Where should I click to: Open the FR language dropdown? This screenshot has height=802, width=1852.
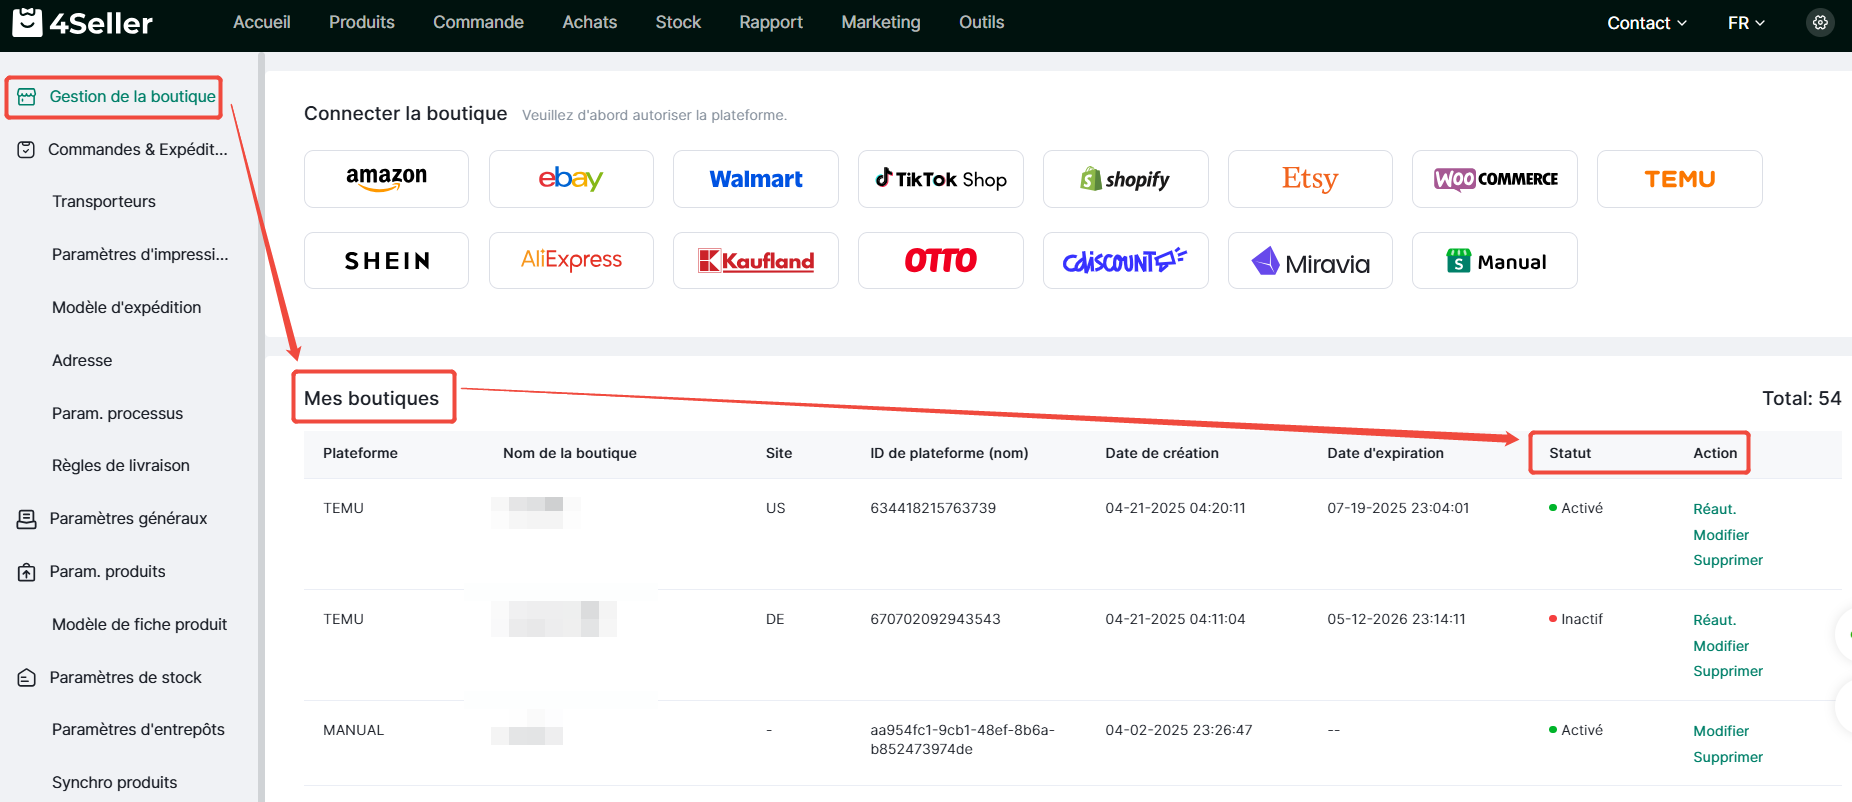(x=1746, y=23)
